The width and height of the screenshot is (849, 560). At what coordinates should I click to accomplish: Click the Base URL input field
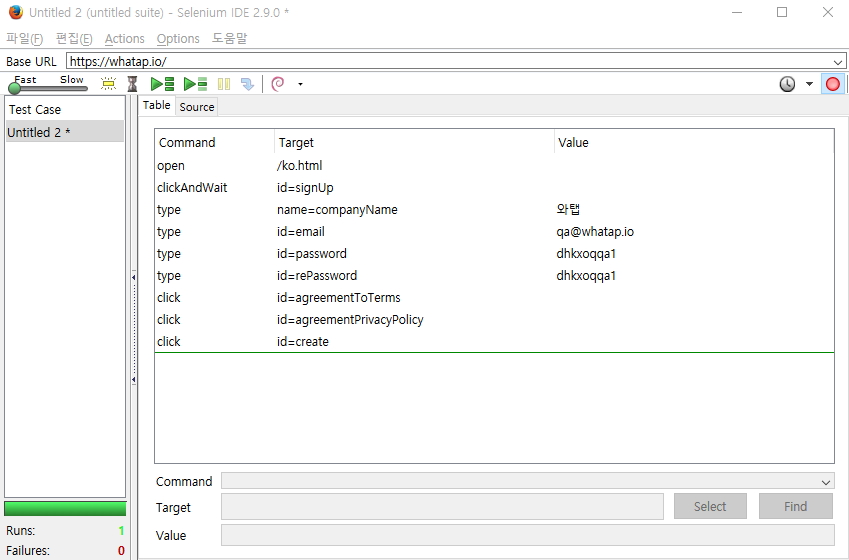pos(448,61)
